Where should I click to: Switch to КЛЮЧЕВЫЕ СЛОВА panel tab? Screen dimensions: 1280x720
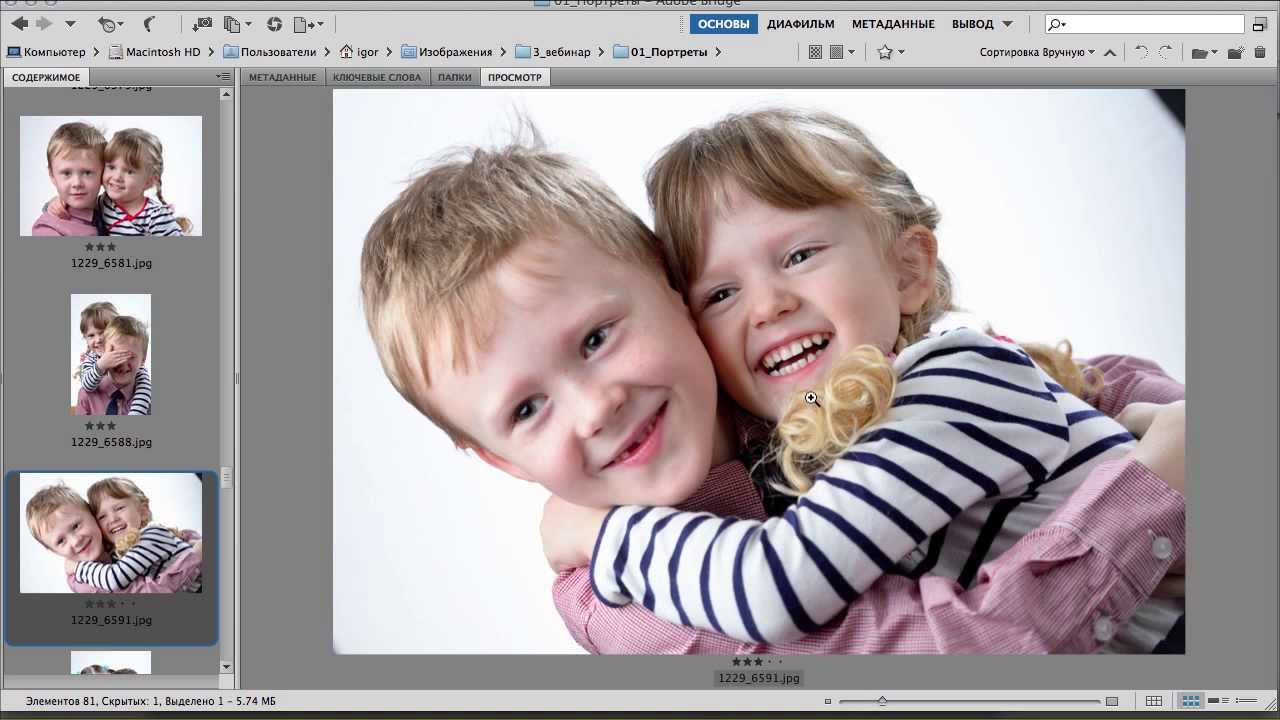click(377, 77)
